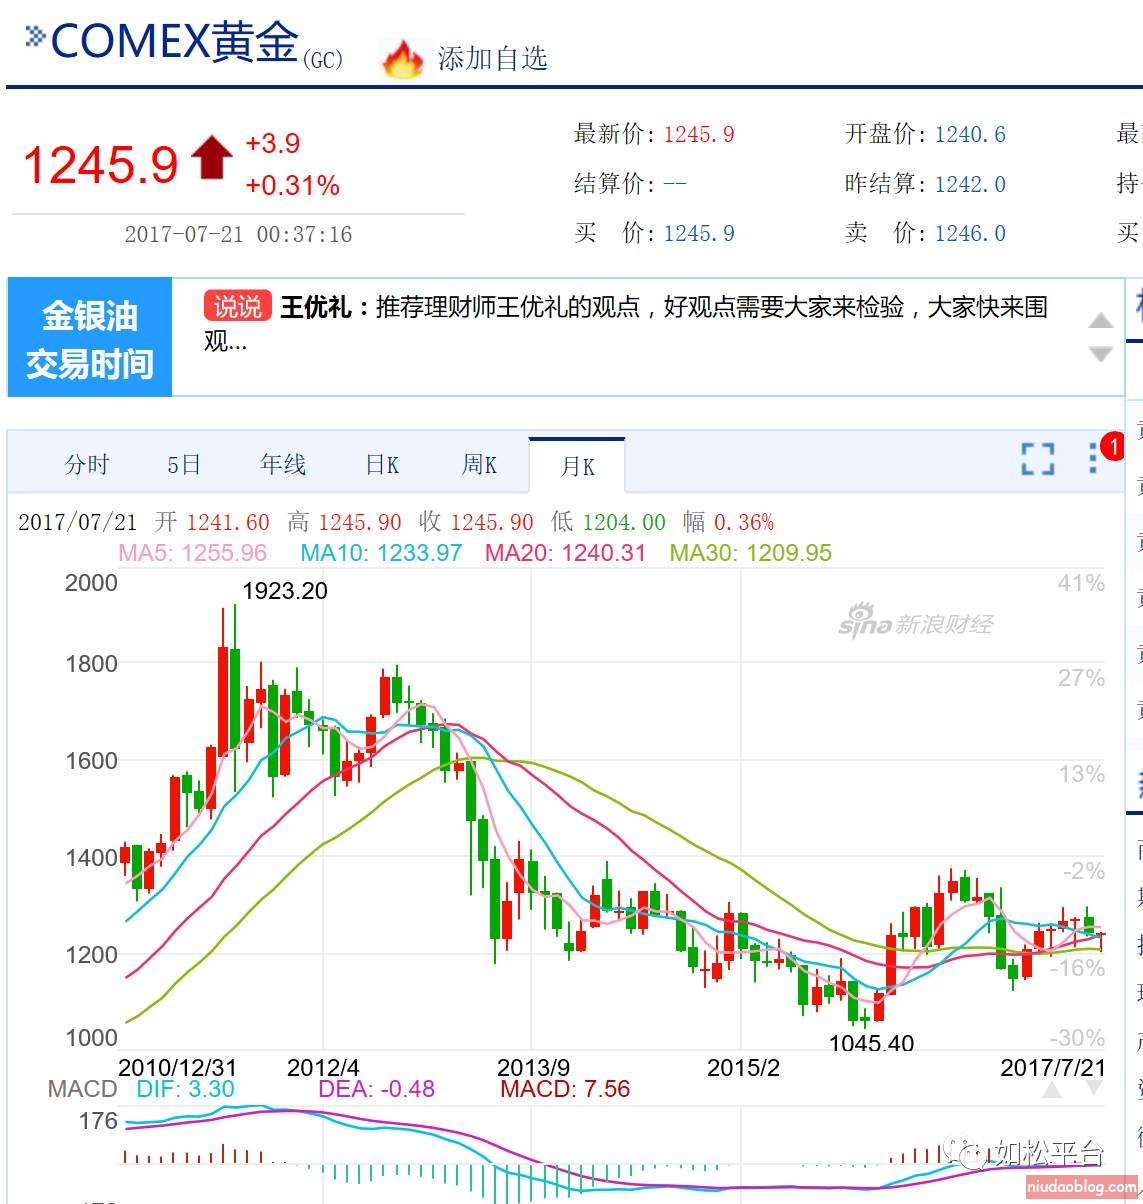
Task: Click 添加自选 to add to watchlist
Action: 492,59
